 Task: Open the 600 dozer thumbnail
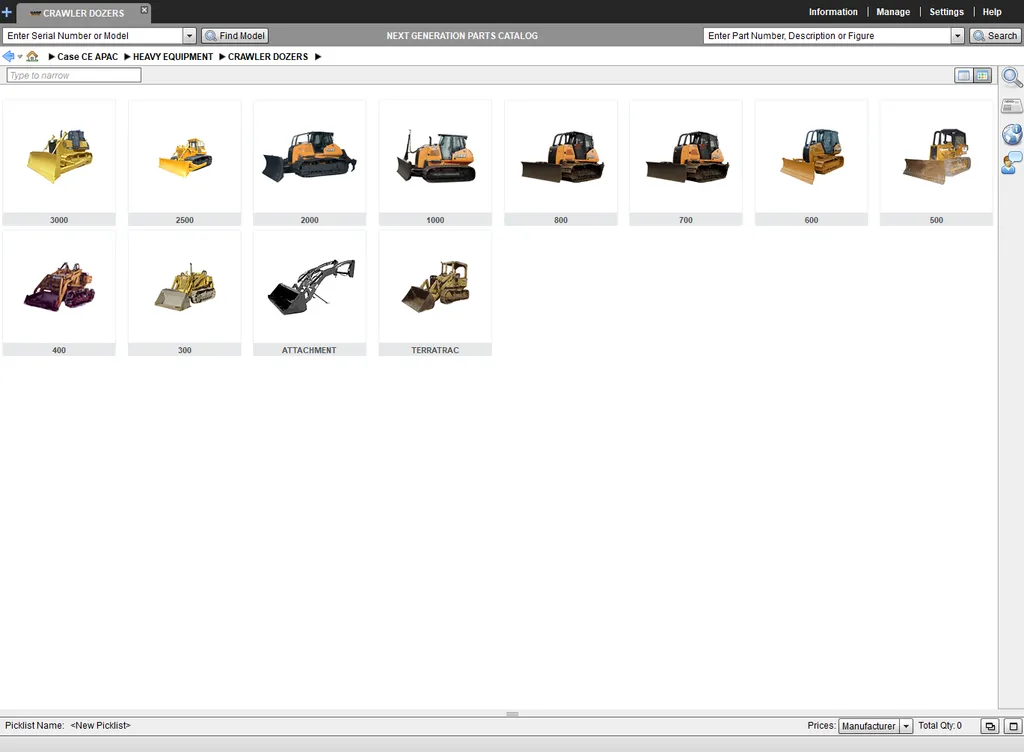(x=811, y=163)
